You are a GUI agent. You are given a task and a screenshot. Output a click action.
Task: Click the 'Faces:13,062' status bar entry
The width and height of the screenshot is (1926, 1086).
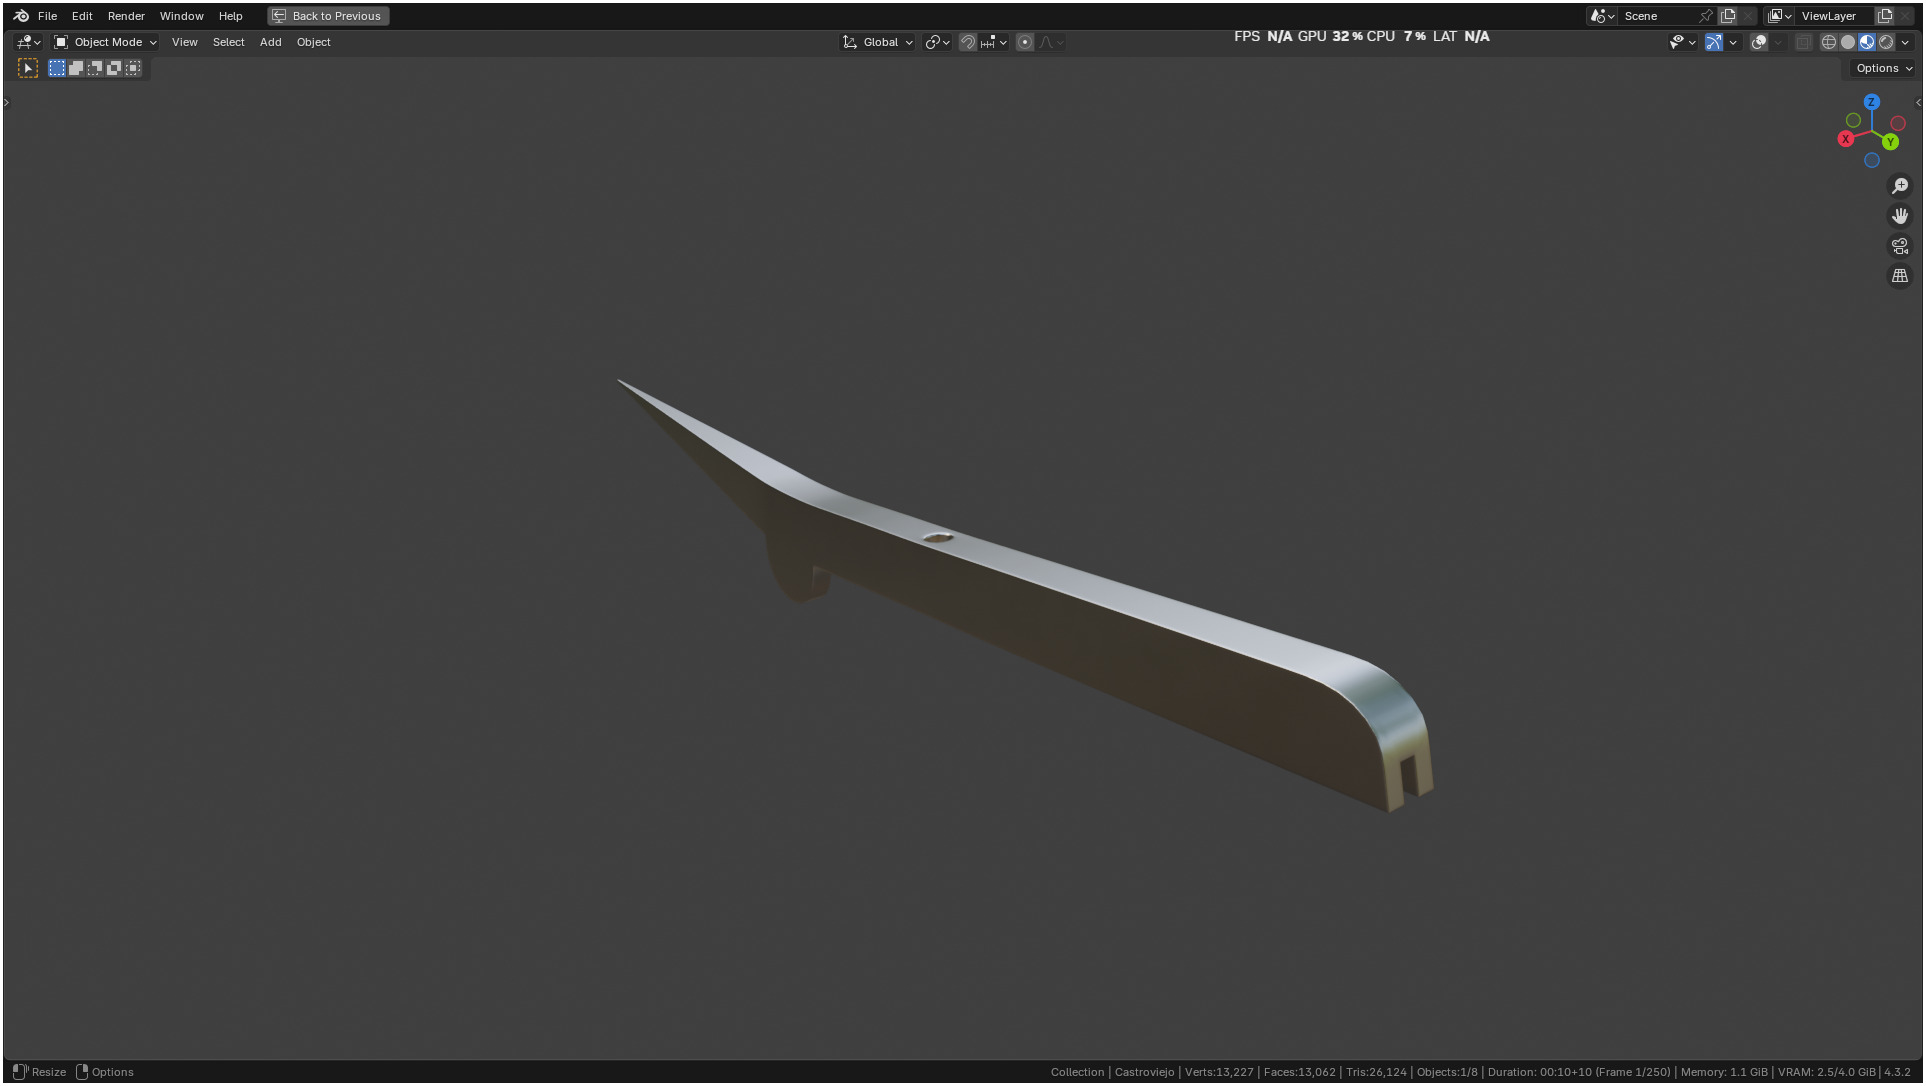1299,1072
